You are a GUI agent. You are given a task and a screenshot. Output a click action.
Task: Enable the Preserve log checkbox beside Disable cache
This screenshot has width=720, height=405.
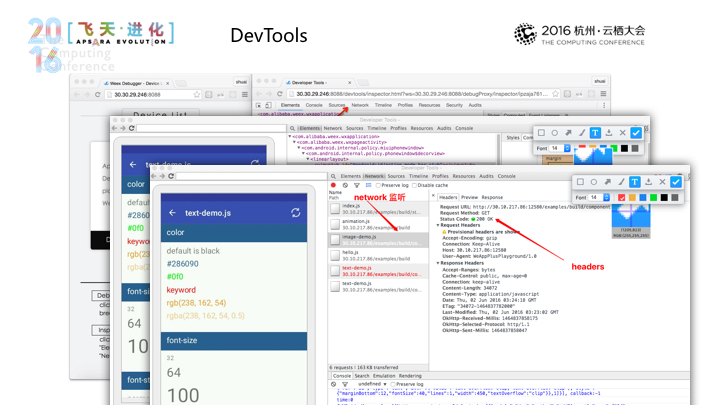tap(378, 186)
